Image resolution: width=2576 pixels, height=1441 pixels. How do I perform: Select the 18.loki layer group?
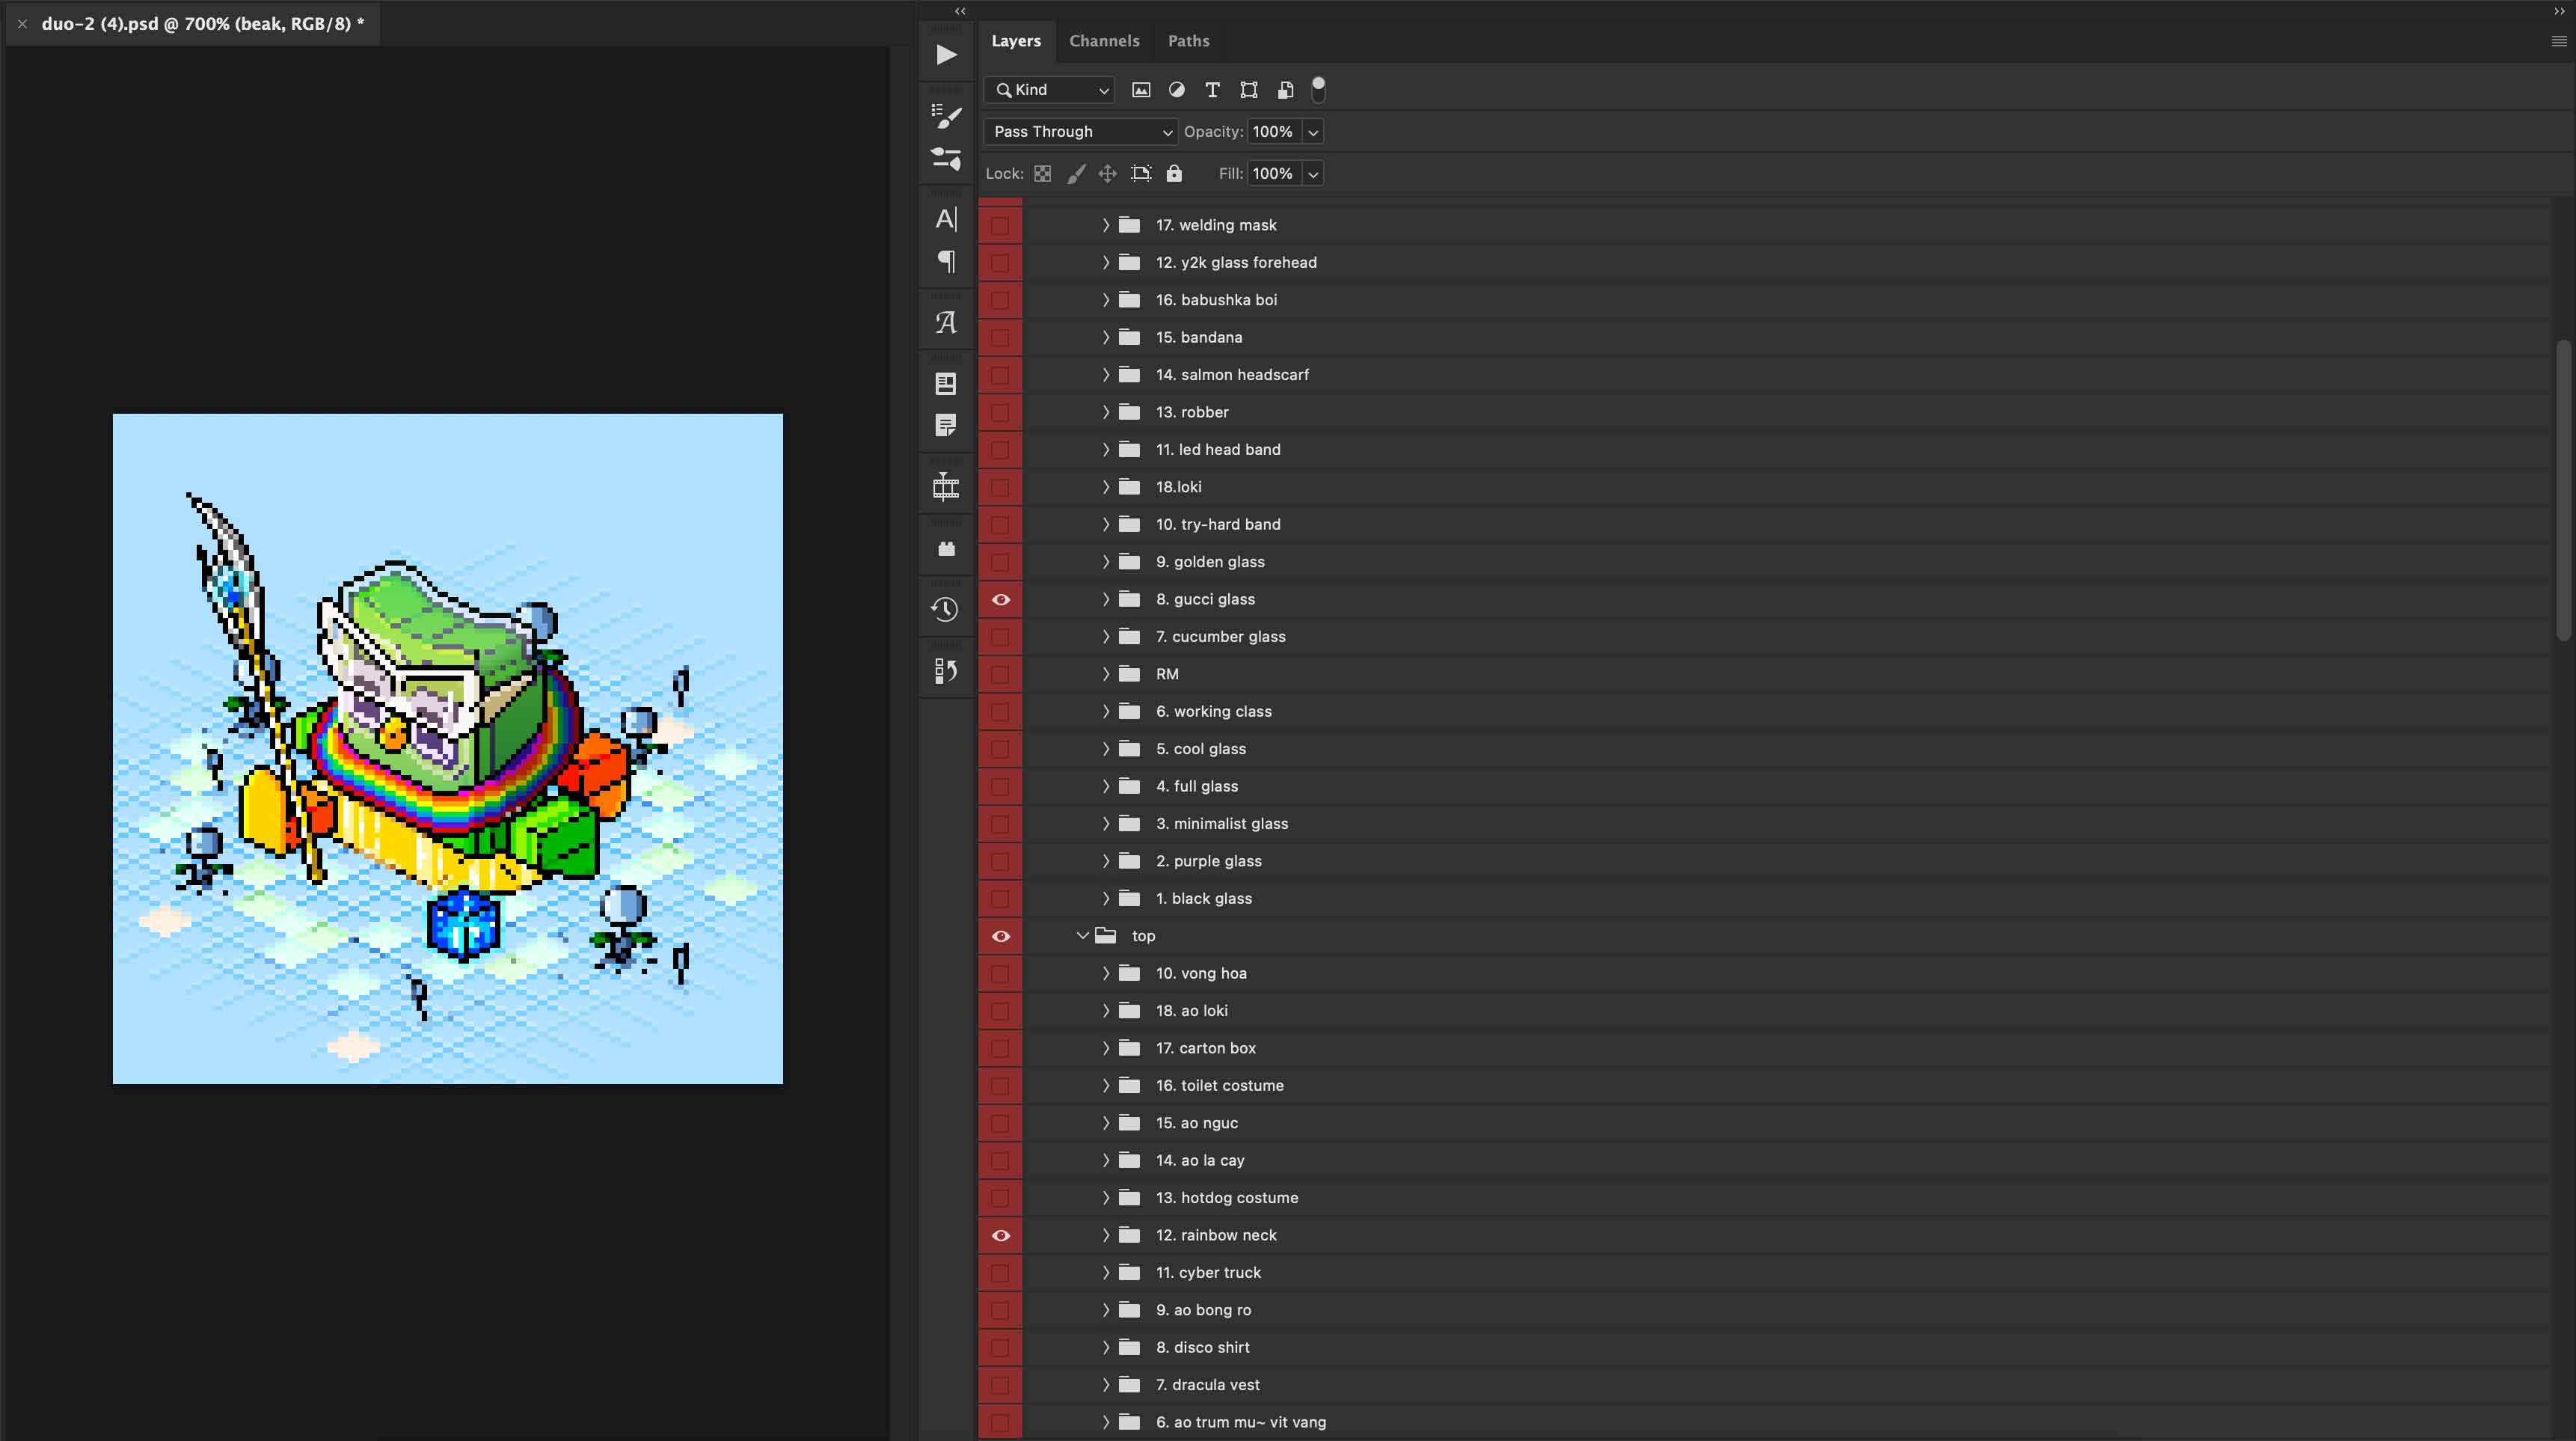coord(1179,487)
